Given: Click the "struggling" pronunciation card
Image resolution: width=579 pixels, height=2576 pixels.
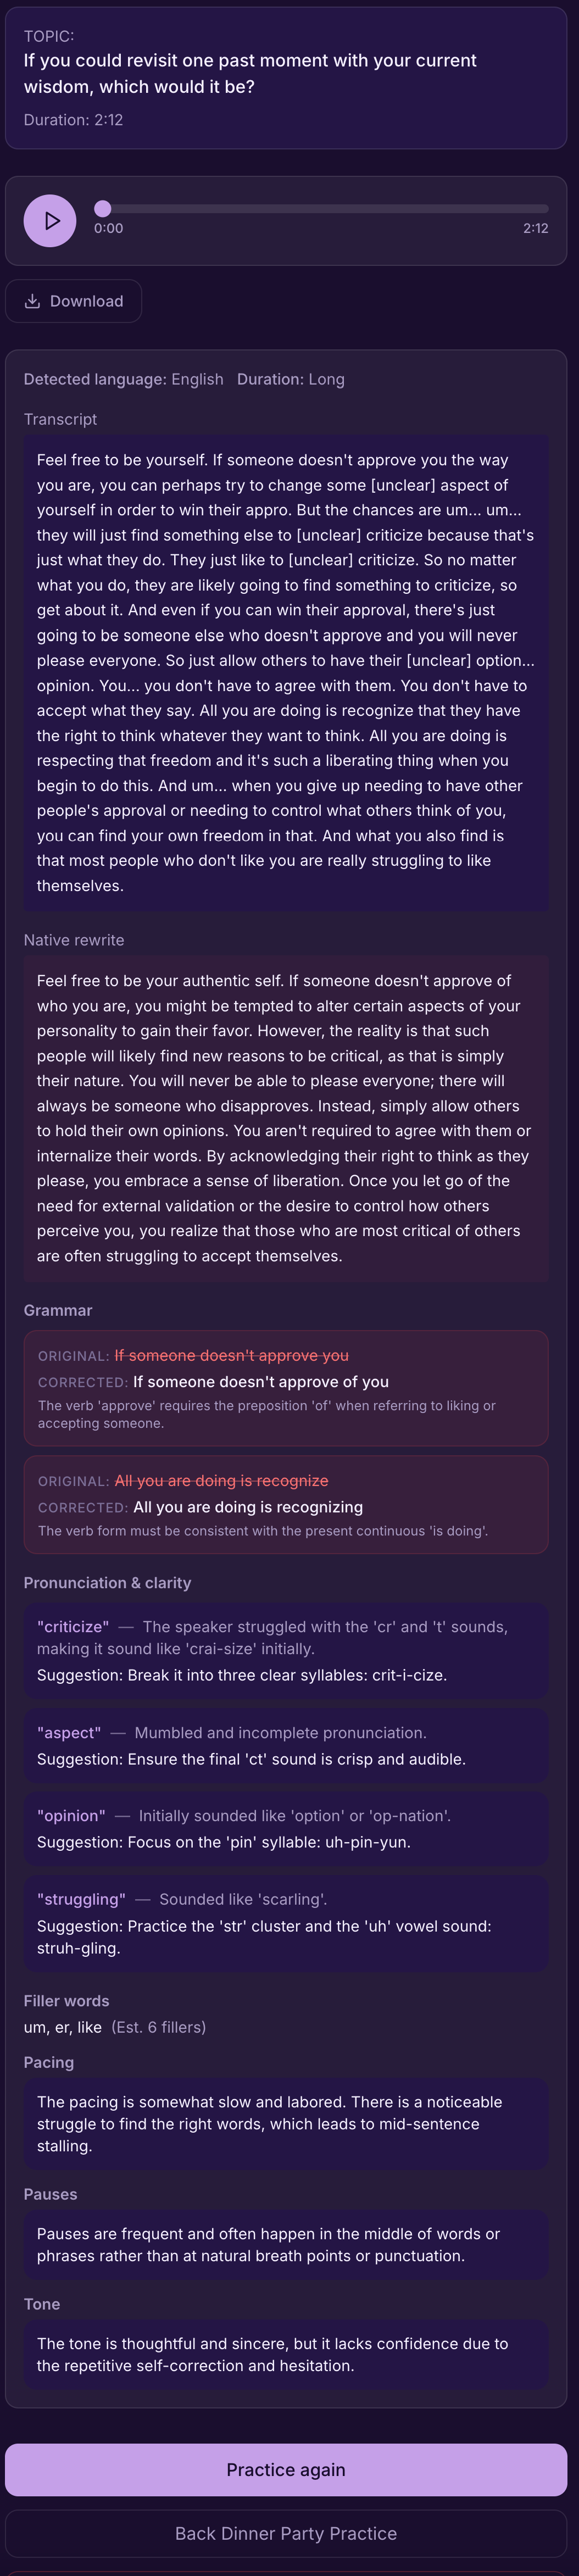Looking at the screenshot, I should [286, 1923].
